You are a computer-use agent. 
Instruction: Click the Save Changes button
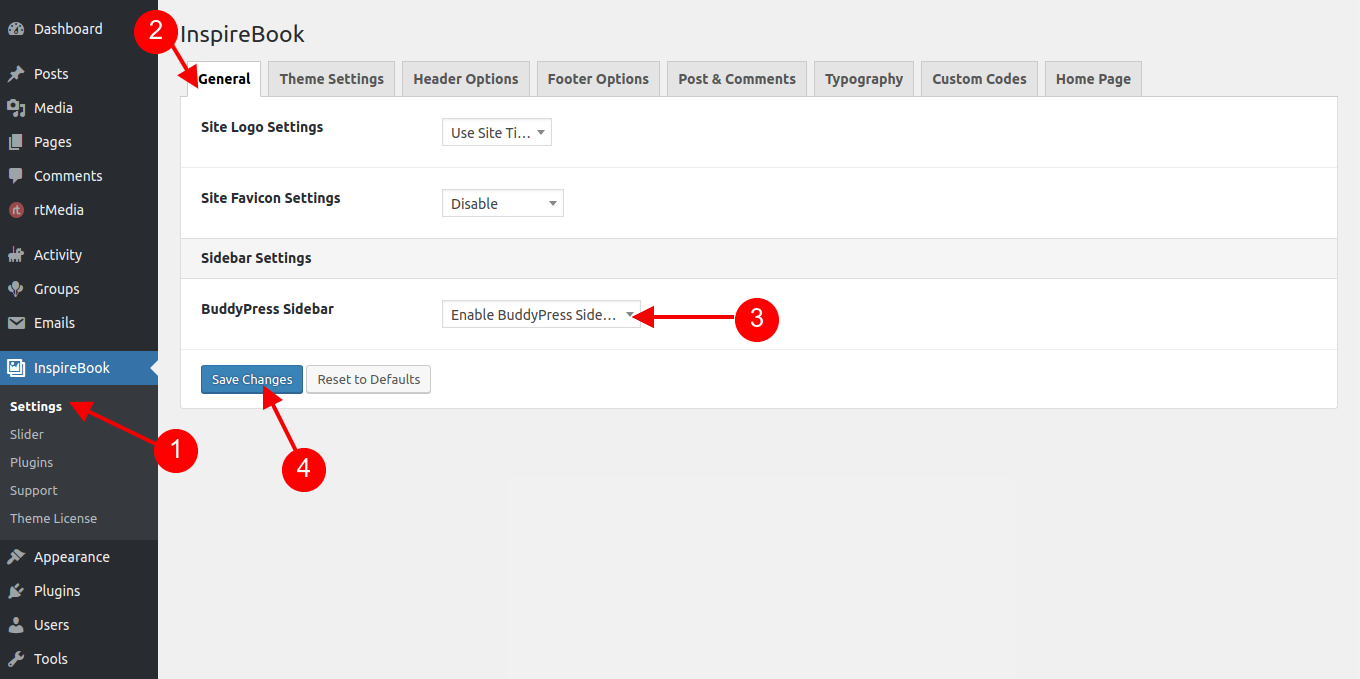(252, 380)
